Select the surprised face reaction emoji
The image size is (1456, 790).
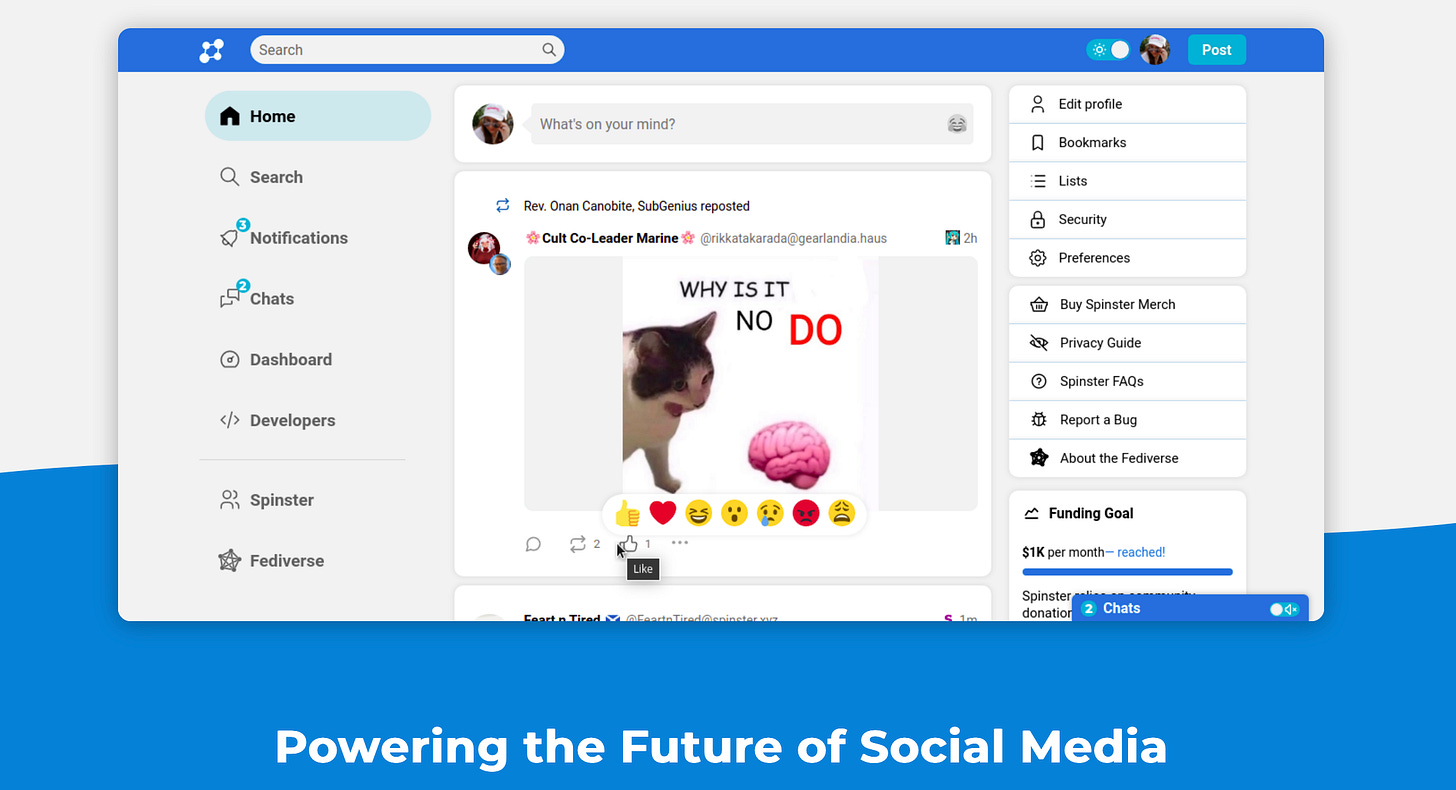pyautogui.click(x=734, y=513)
